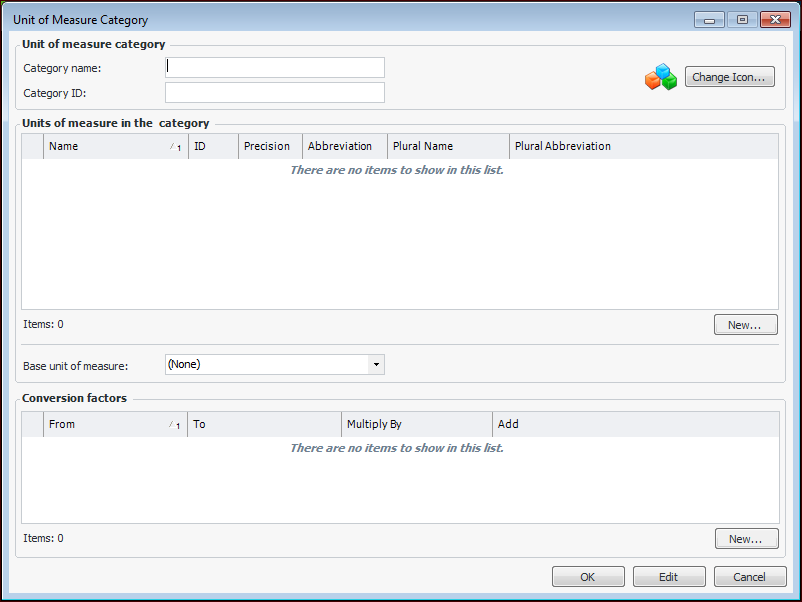Sort conversion factors by To column

[264, 425]
